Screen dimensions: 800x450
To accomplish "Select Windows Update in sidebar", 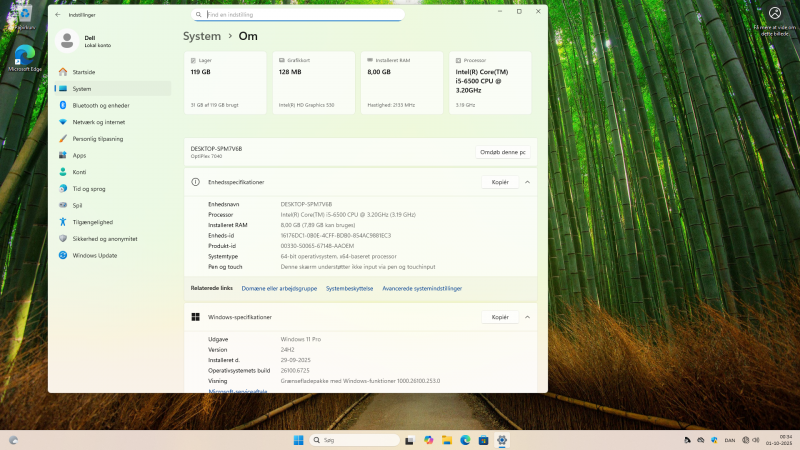I will click(94, 255).
